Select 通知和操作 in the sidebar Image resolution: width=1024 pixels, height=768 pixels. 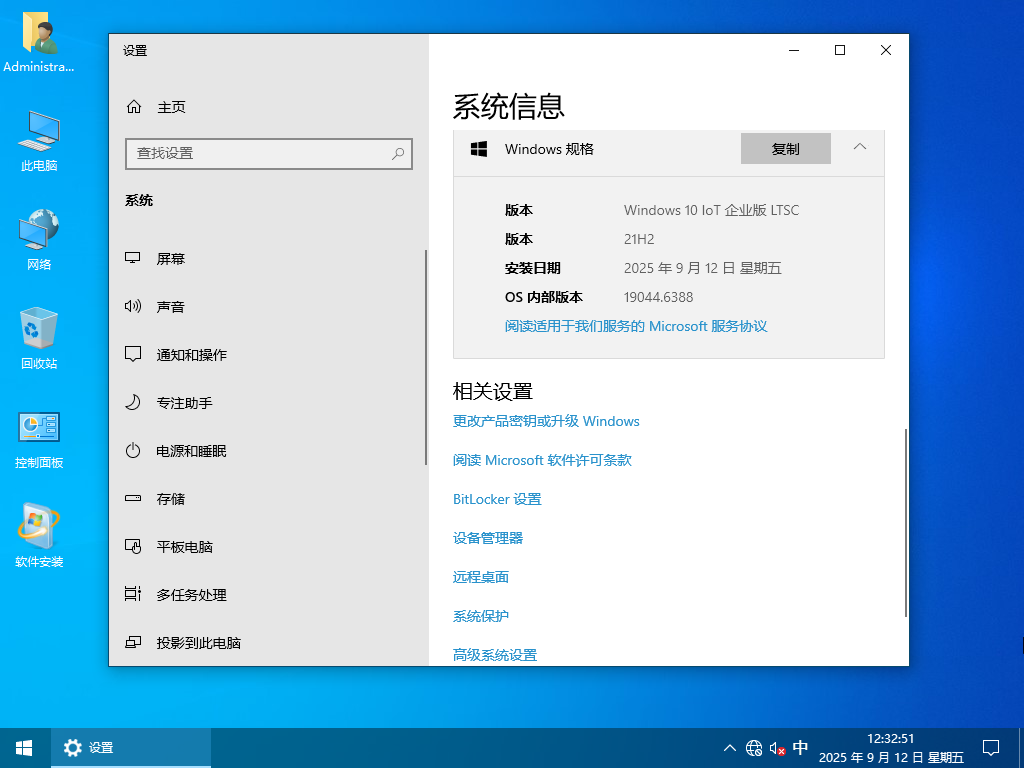(268, 355)
